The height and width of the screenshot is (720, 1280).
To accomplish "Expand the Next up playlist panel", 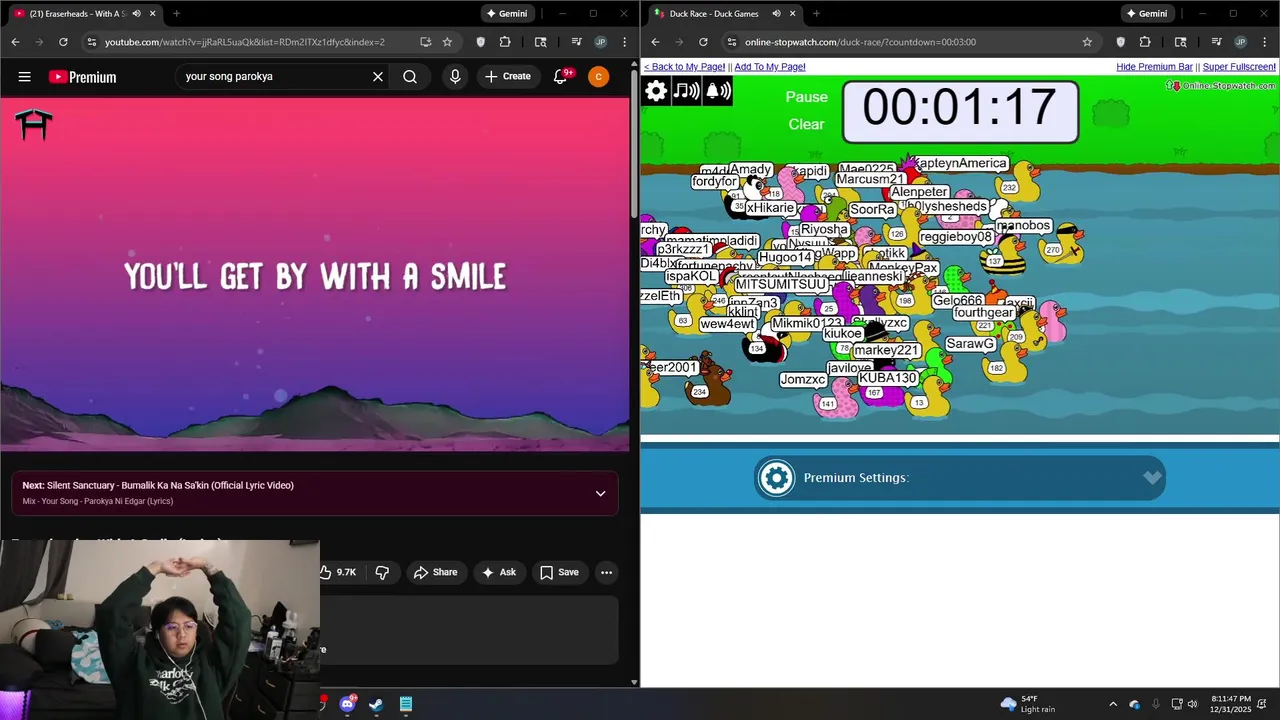I will pos(600,493).
